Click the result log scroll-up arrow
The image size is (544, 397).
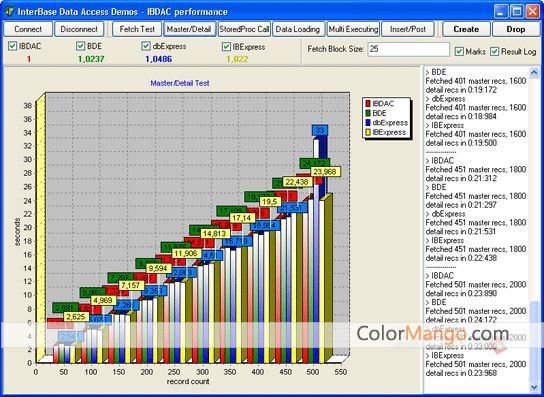click(x=534, y=73)
